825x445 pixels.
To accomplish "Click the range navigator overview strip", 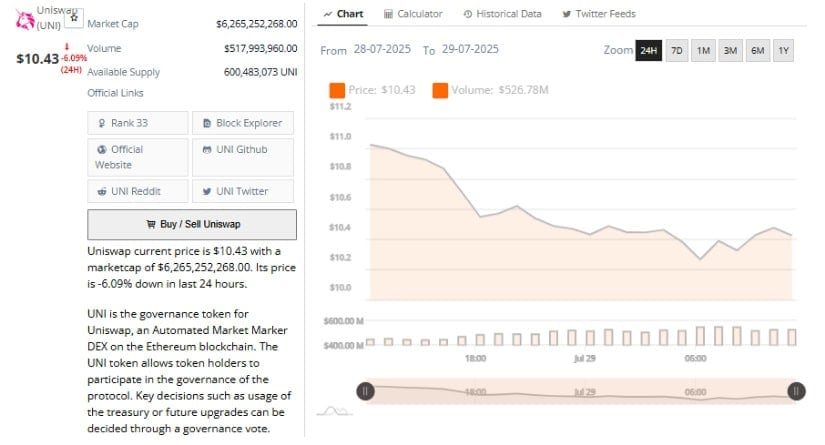I will (x=581, y=391).
